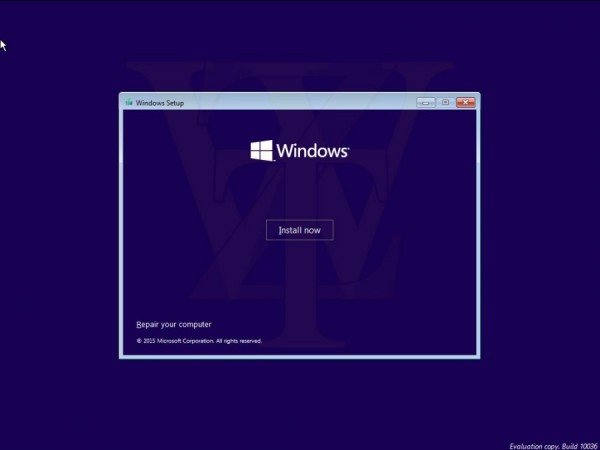
Task: Click the word Install on the button
Action: tap(288, 230)
